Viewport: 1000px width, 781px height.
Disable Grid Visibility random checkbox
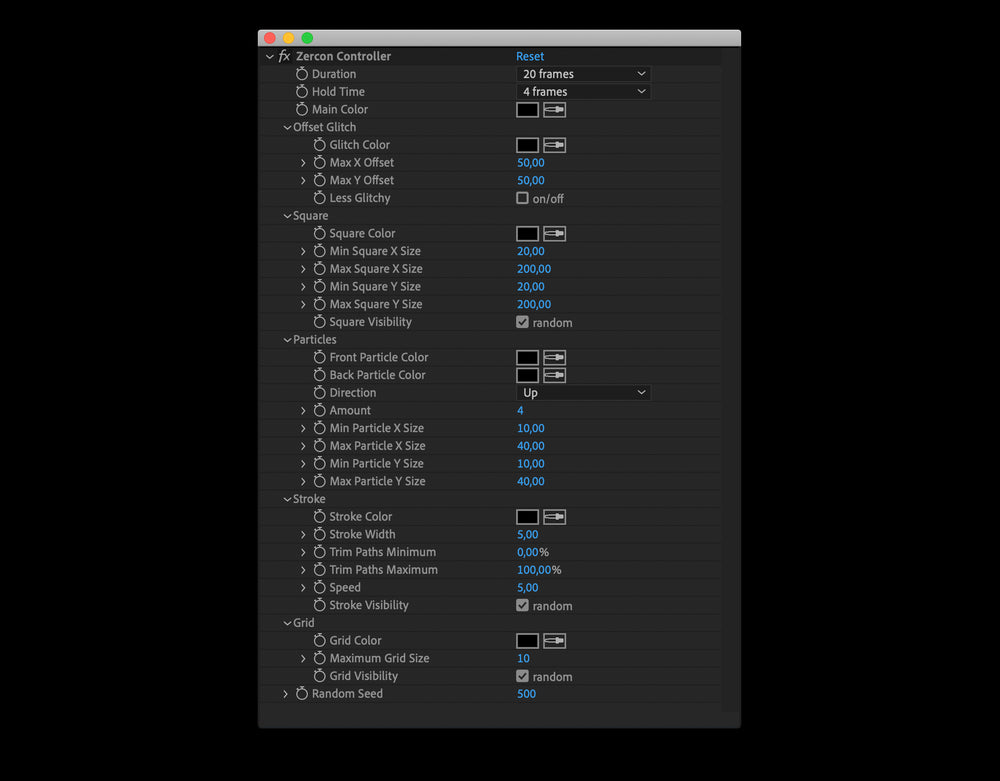point(522,676)
